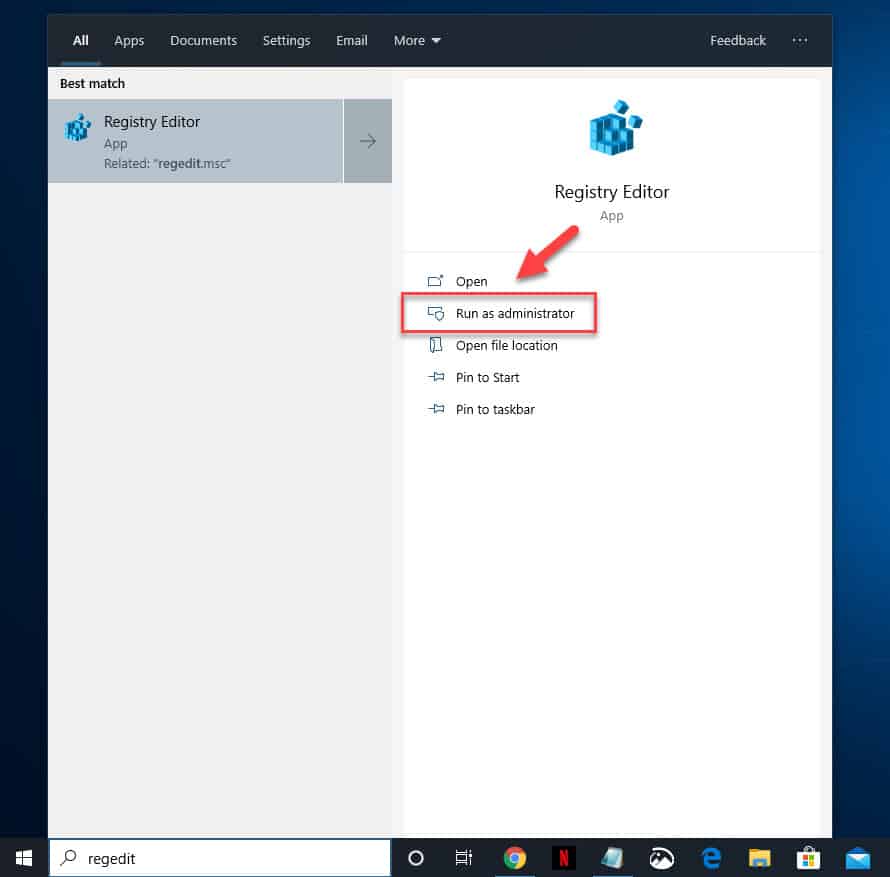The height and width of the screenshot is (877, 890).
Task: Switch to the Email search tab
Action: coord(351,41)
